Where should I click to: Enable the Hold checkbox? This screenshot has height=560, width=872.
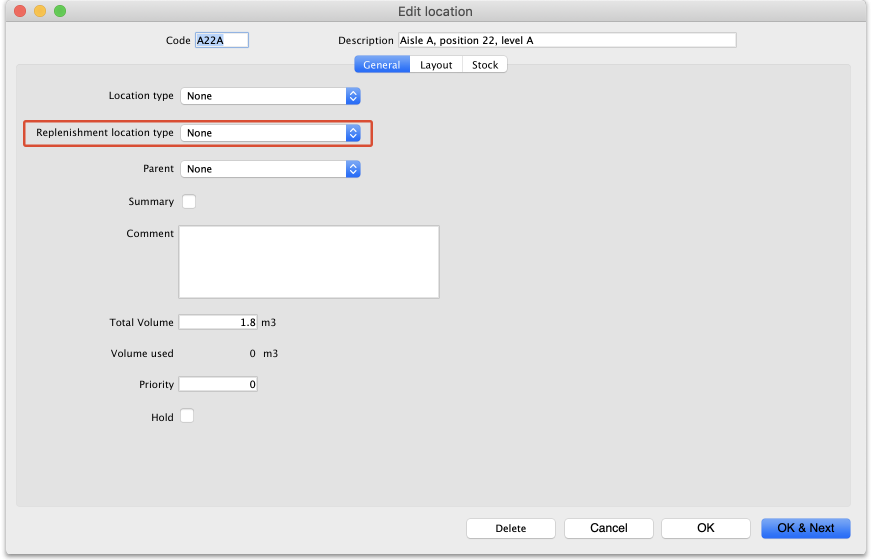tap(186, 416)
